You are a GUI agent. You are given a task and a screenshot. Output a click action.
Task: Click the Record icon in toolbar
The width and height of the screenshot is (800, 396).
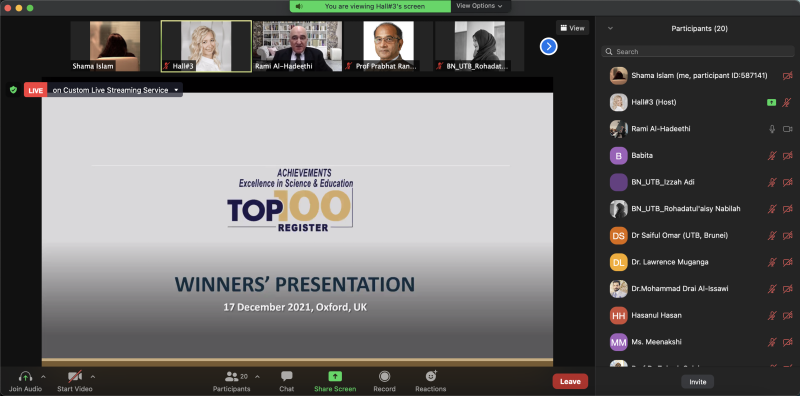(384, 377)
